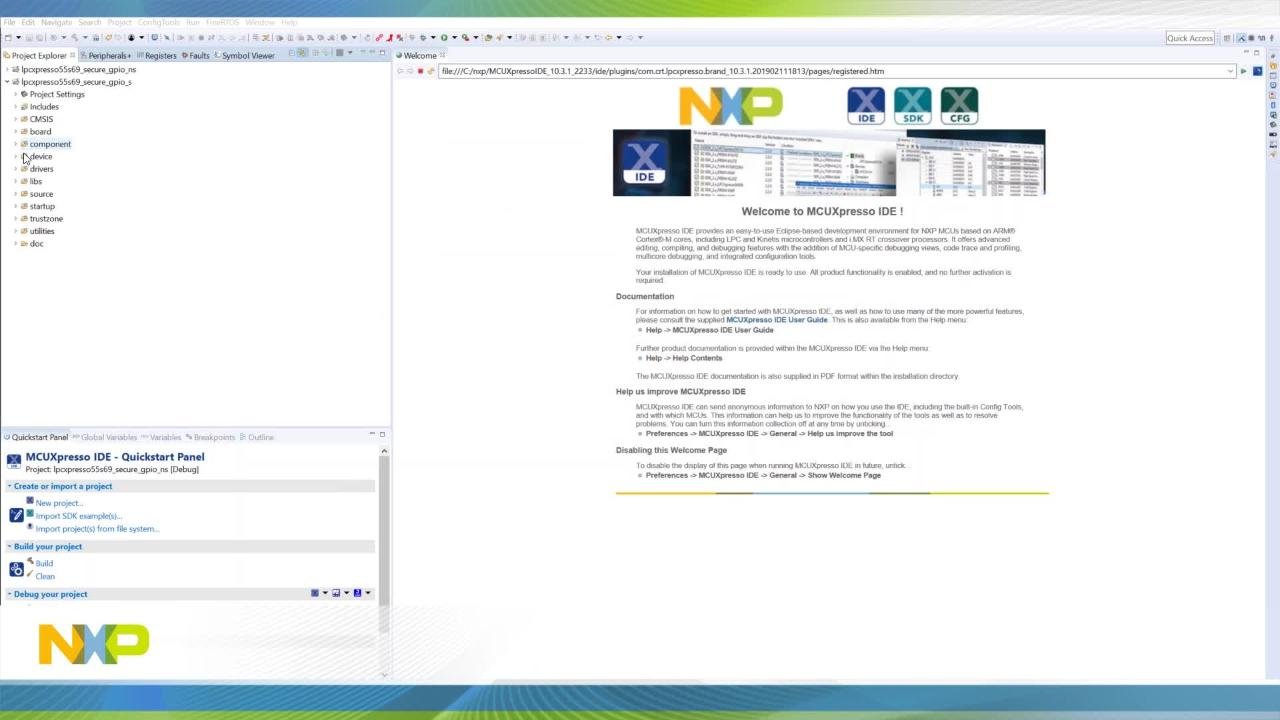
Task: Open the 'MCUXpresso IDE User Guide' link
Action: [777, 320]
